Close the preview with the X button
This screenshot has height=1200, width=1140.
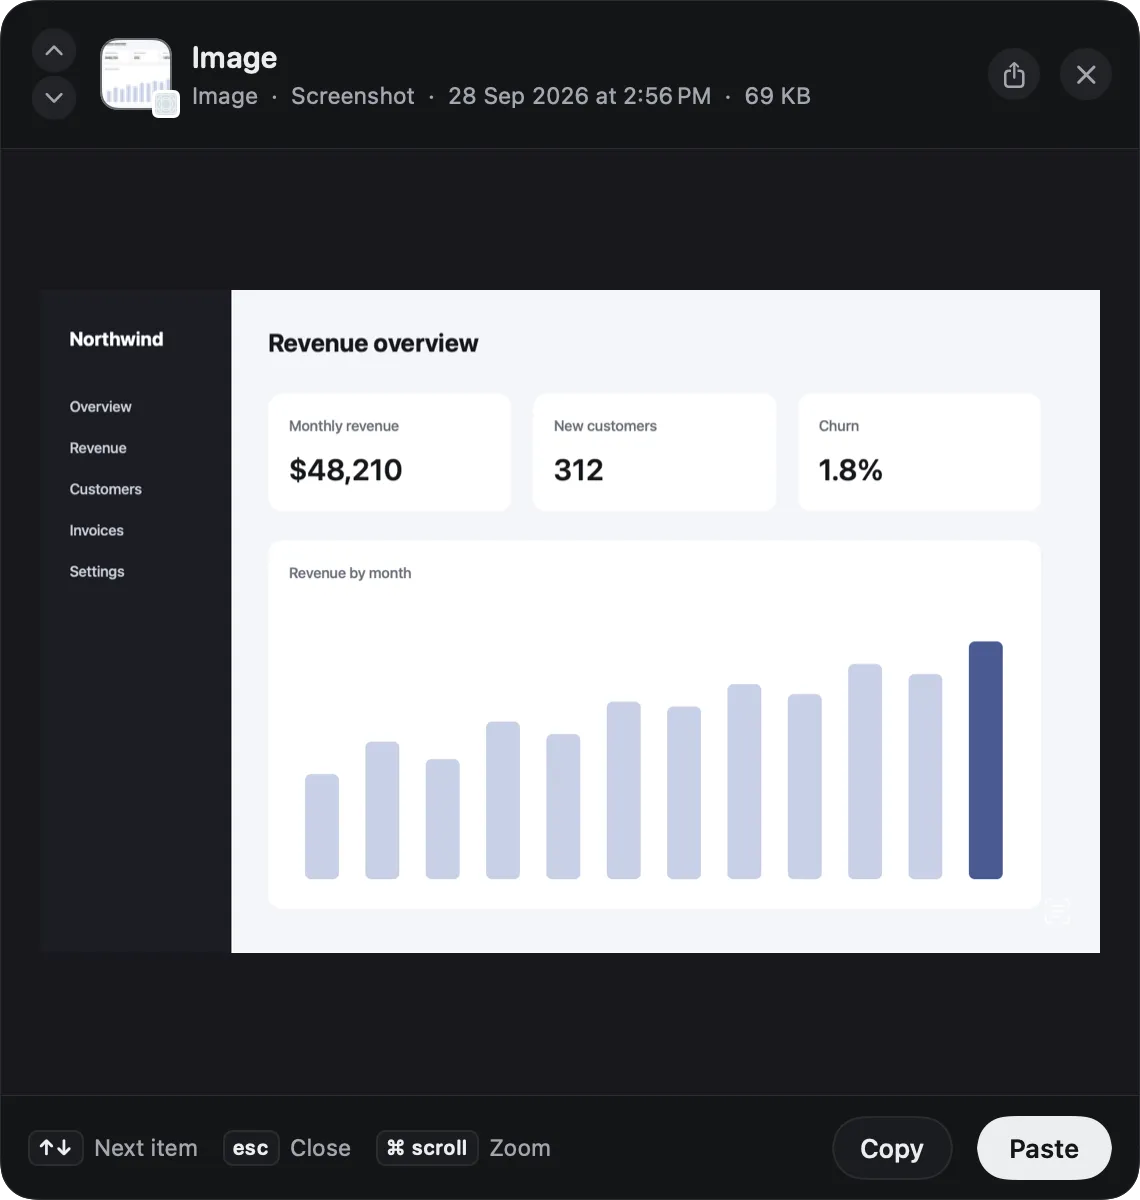tap(1086, 75)
